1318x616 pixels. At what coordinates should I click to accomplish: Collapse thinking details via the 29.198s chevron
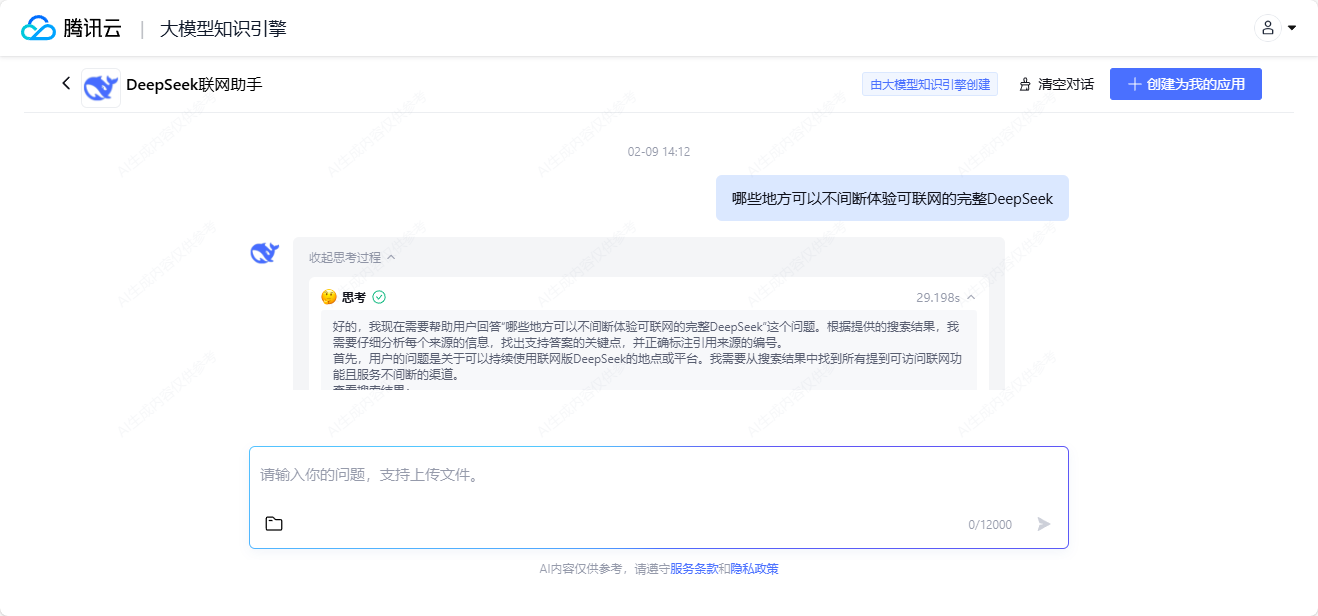[970, 297]
